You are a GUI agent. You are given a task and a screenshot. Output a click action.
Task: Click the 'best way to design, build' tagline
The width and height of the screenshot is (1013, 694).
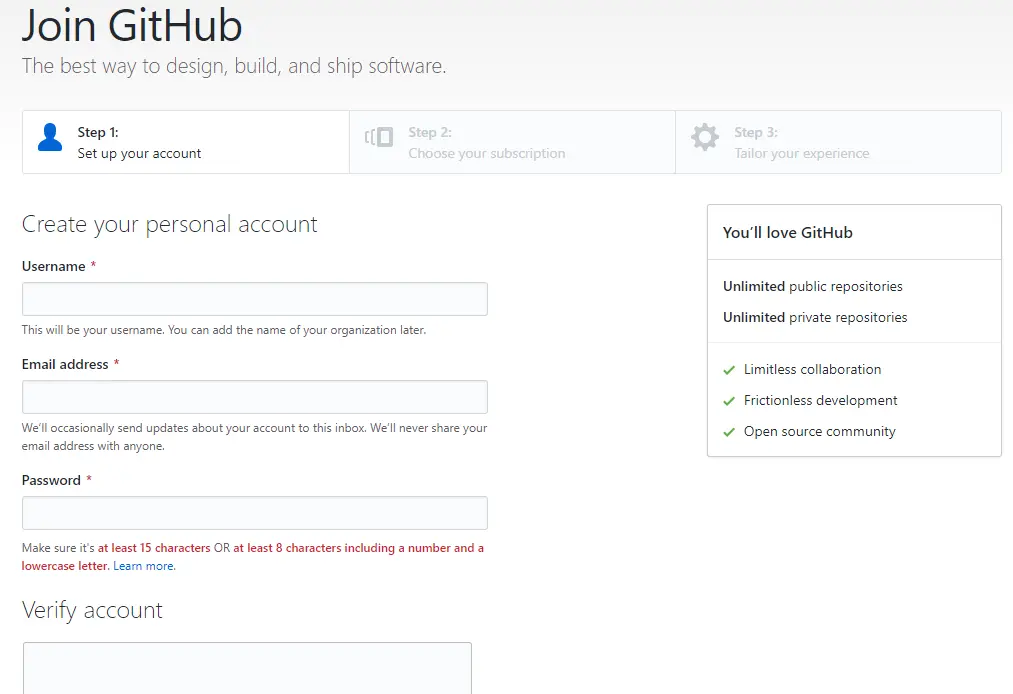click(234, 66)
